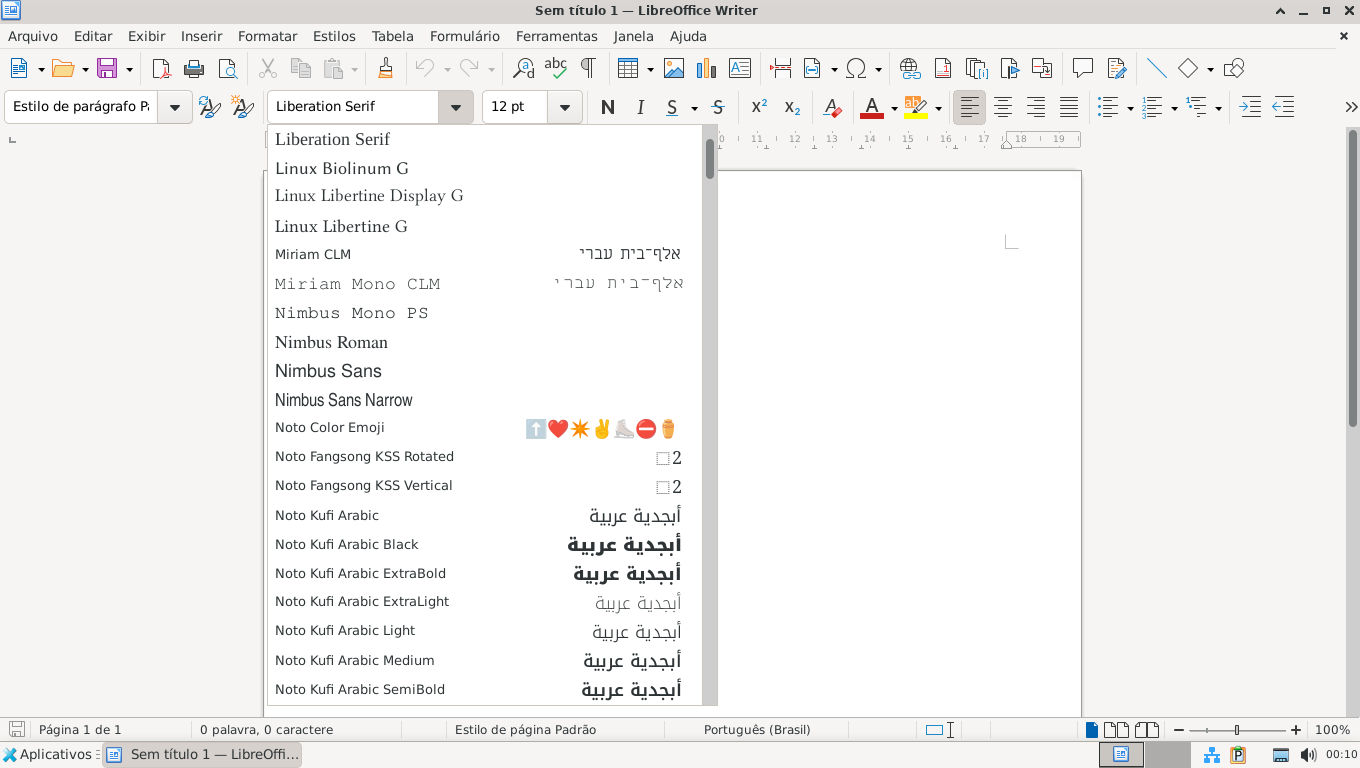
Task: Insert special character omega icon
Action: tap(856, 69)
